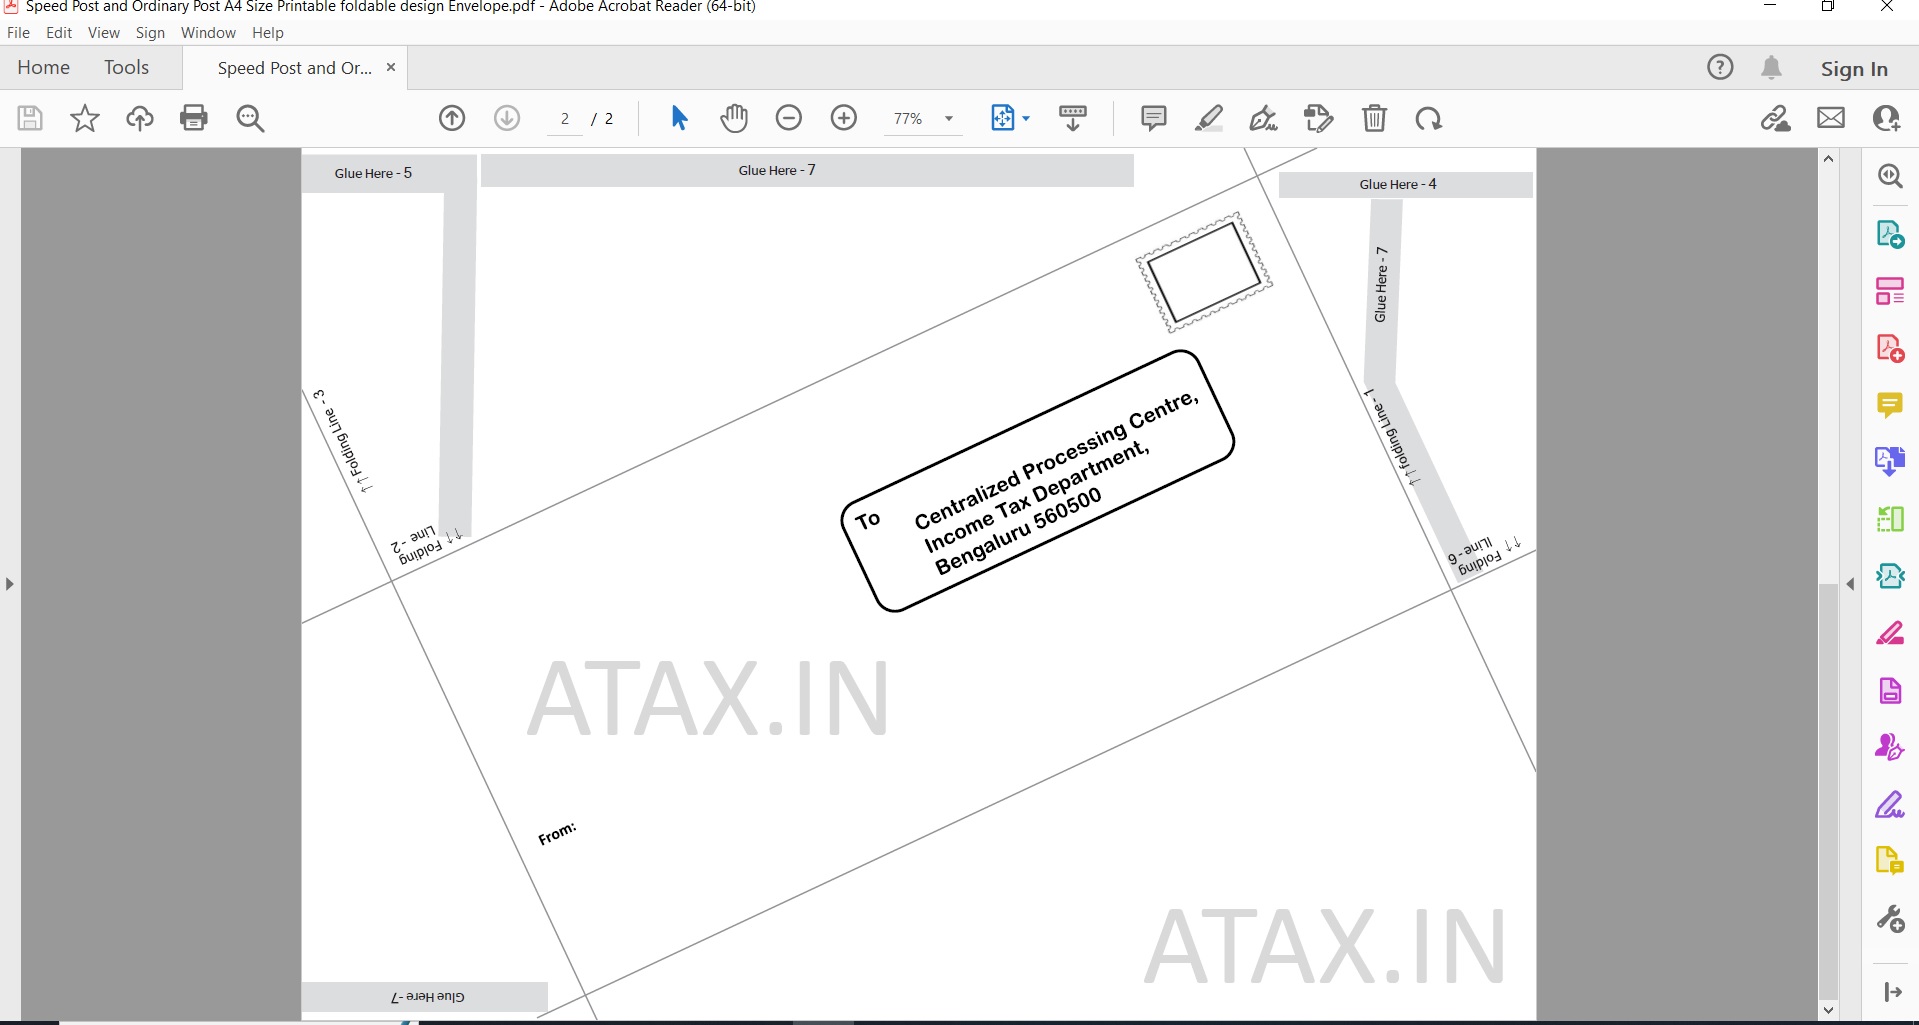This screenshot has height=1025, width=1919.
Task: Go to next page arrow
Action: (x=507, y=118)
